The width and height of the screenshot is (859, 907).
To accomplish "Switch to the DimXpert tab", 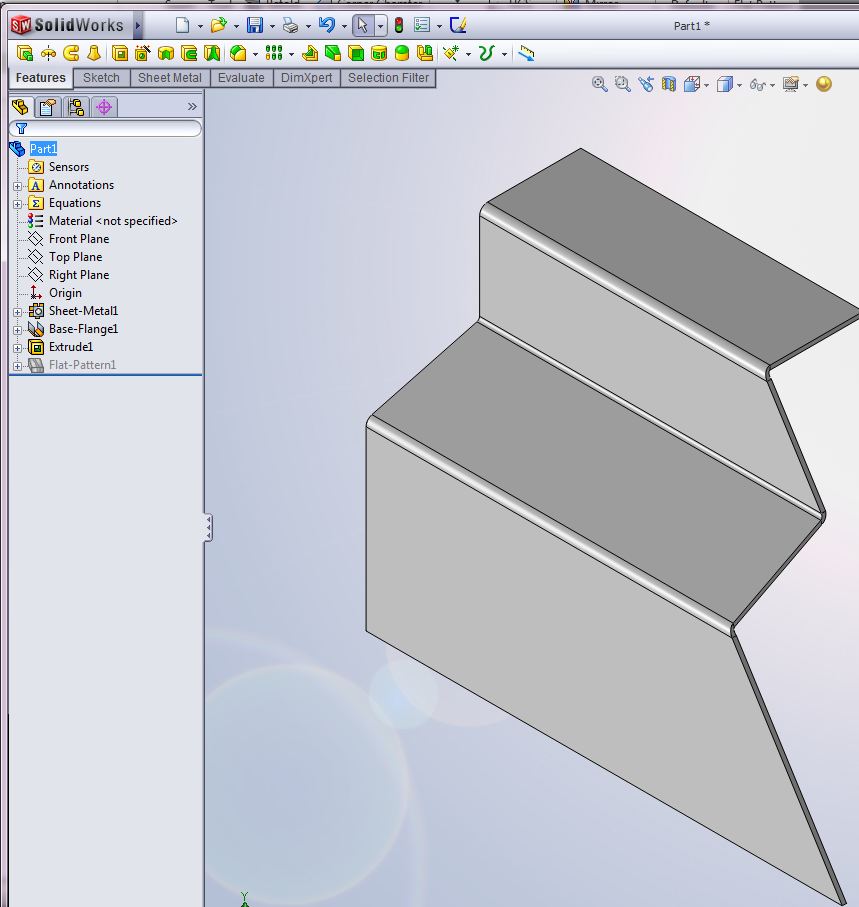I will tap(307, 78).
